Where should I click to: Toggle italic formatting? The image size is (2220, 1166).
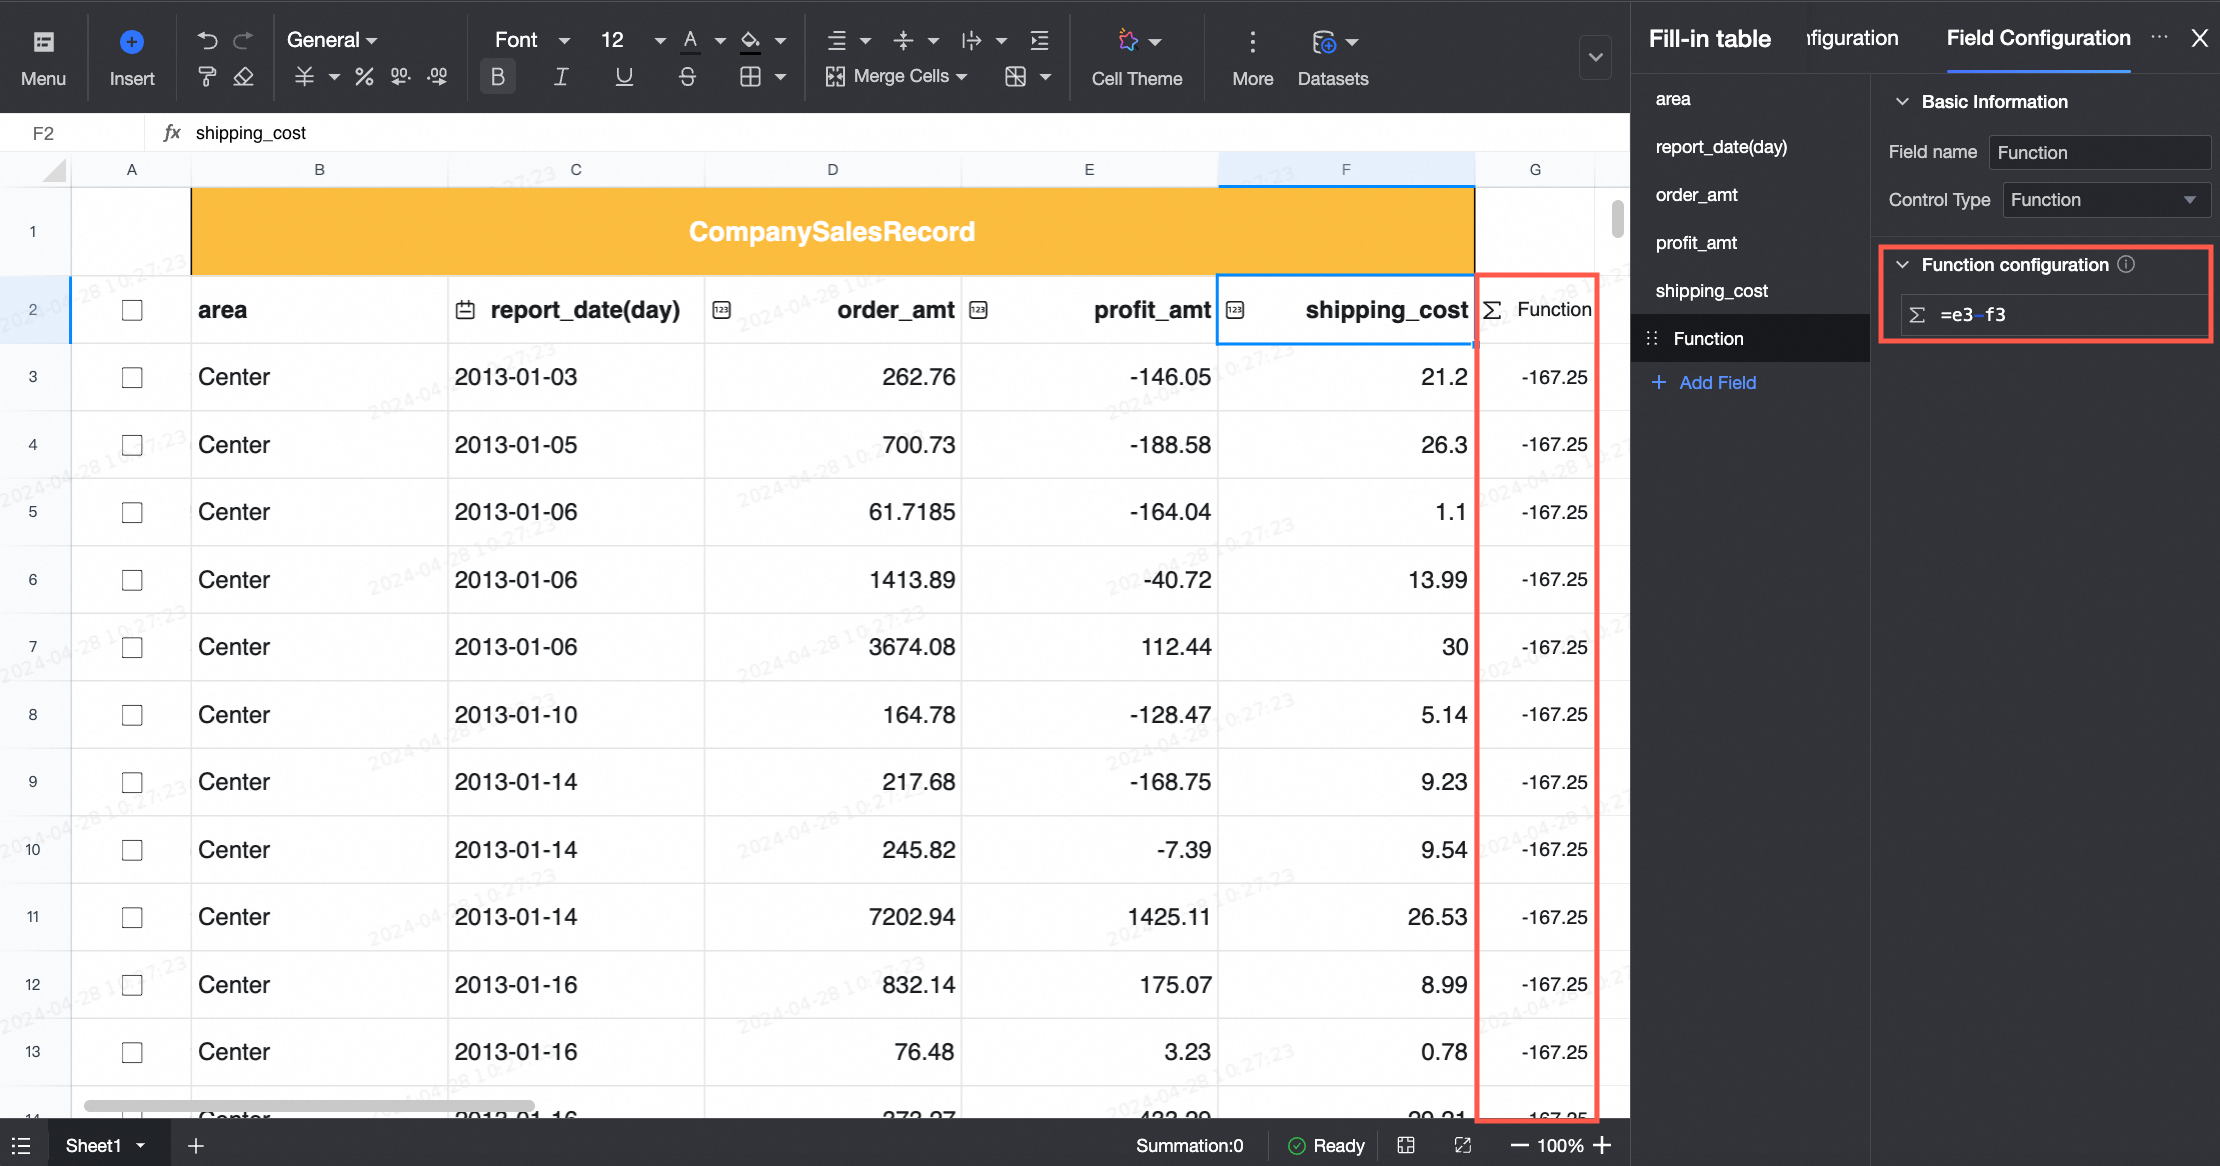click(561, 77)
